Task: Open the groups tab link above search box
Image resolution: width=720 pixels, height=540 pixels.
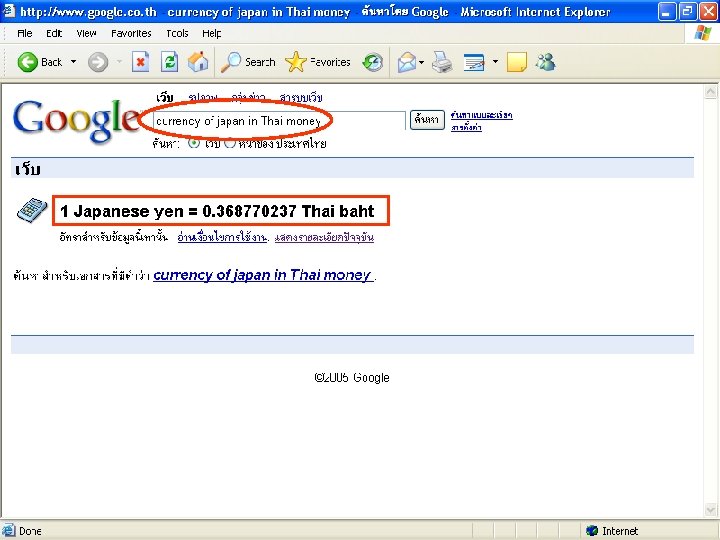Action: 248,97
